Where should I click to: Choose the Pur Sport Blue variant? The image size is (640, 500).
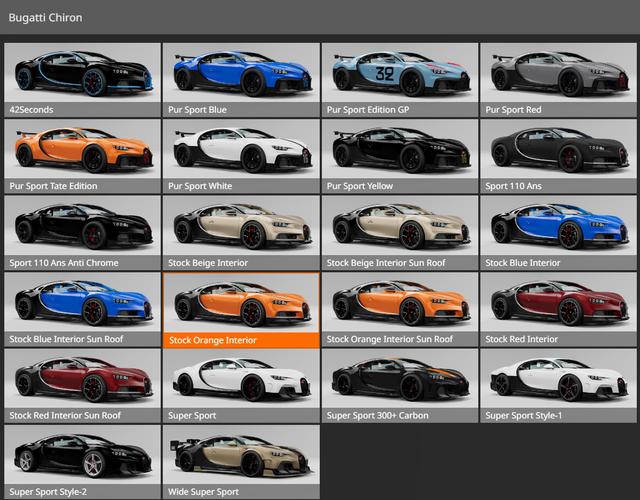(x=241, y=80)
